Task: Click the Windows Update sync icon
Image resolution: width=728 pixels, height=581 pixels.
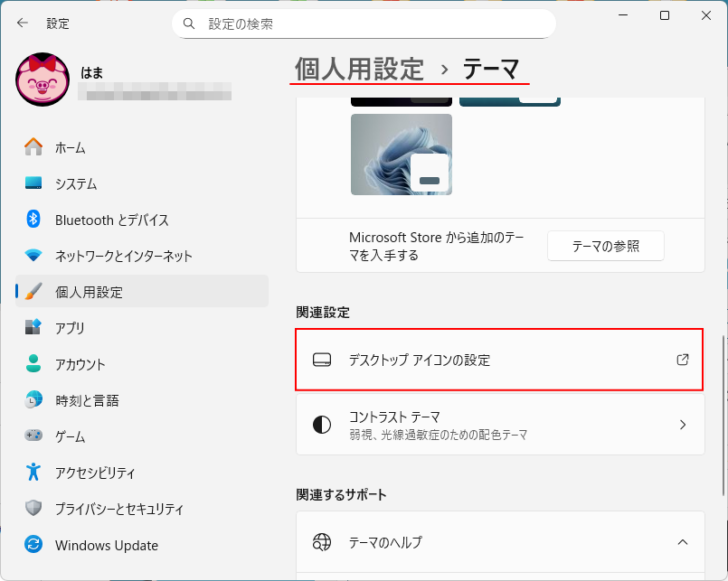Action: (33, 544)
